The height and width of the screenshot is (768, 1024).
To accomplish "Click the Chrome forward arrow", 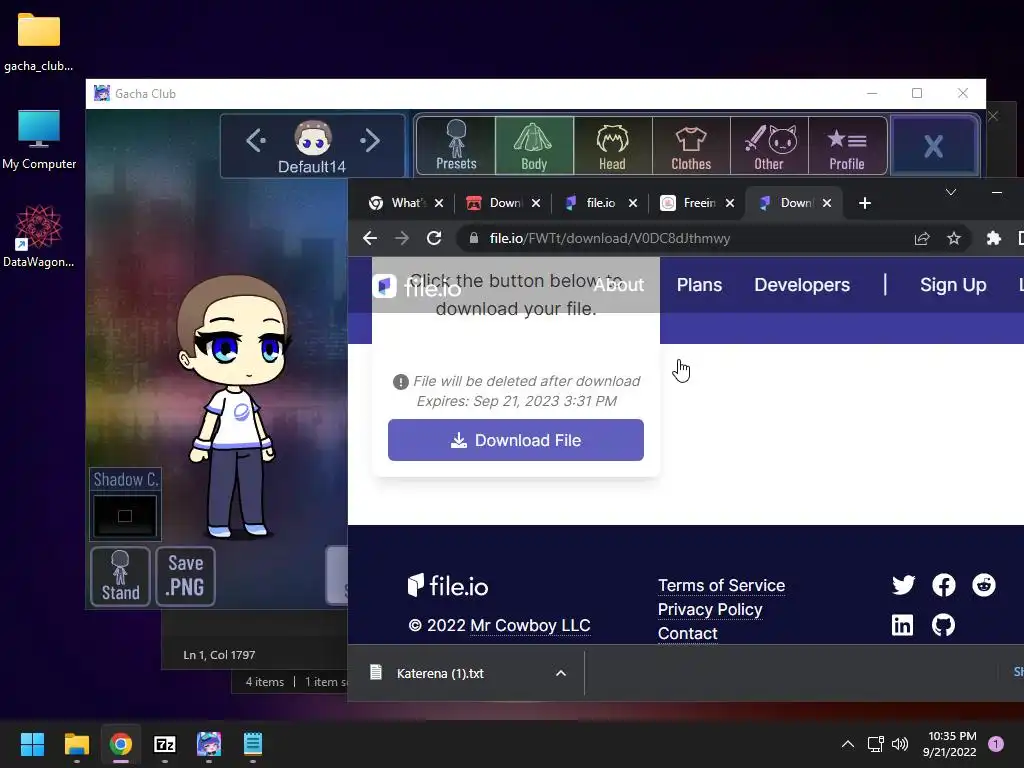I will pos(402,238).
